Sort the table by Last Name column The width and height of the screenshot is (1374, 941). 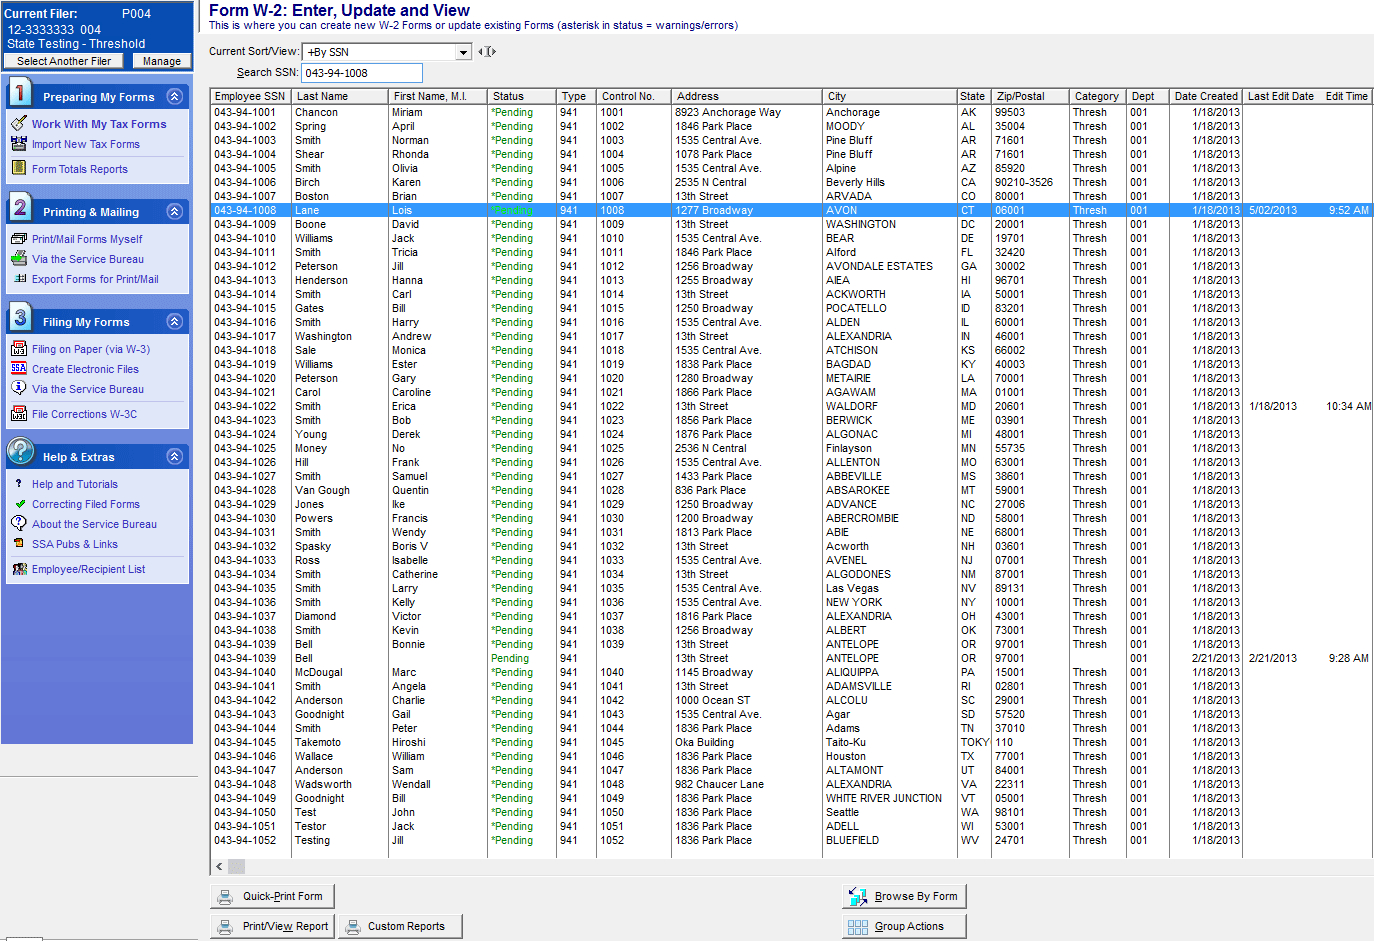339,96
